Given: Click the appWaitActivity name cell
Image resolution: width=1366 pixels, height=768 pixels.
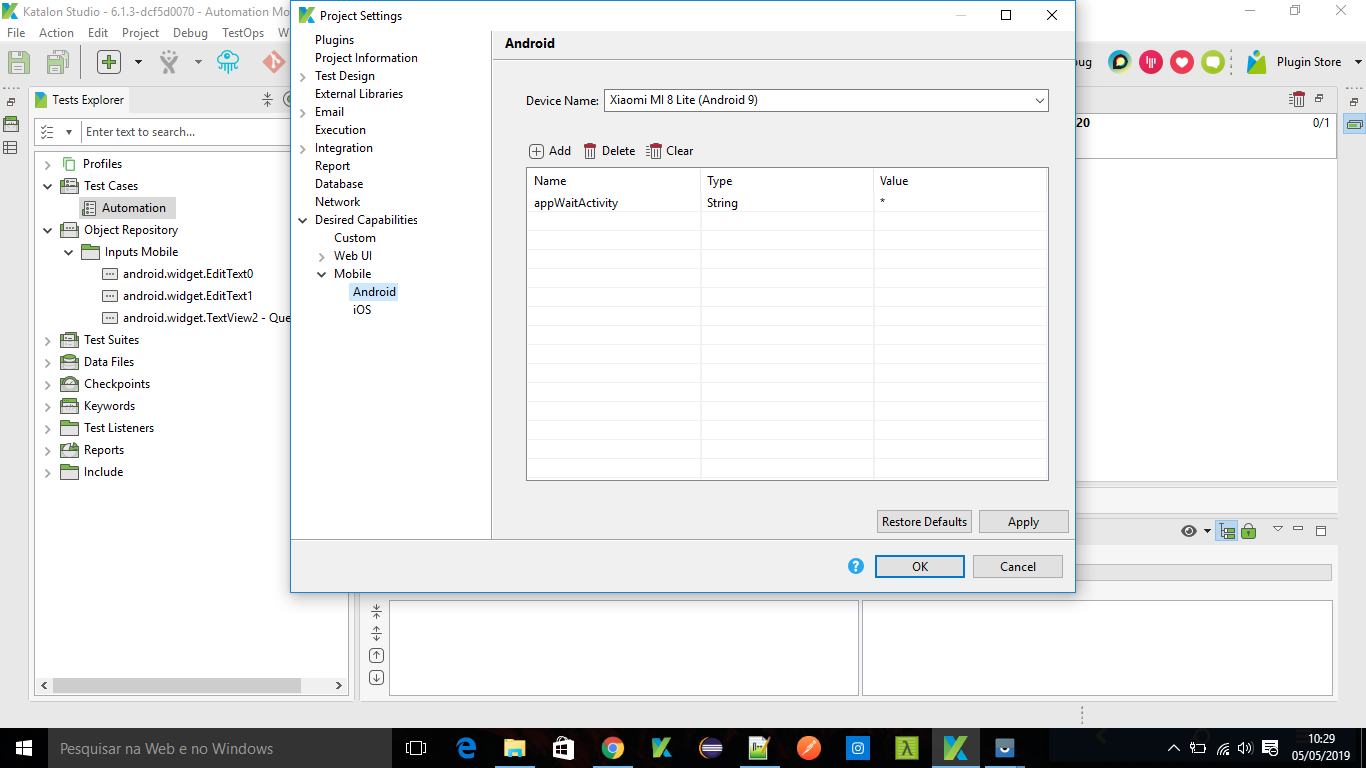Looking at the screenshot, I should (x=614, y=203).
